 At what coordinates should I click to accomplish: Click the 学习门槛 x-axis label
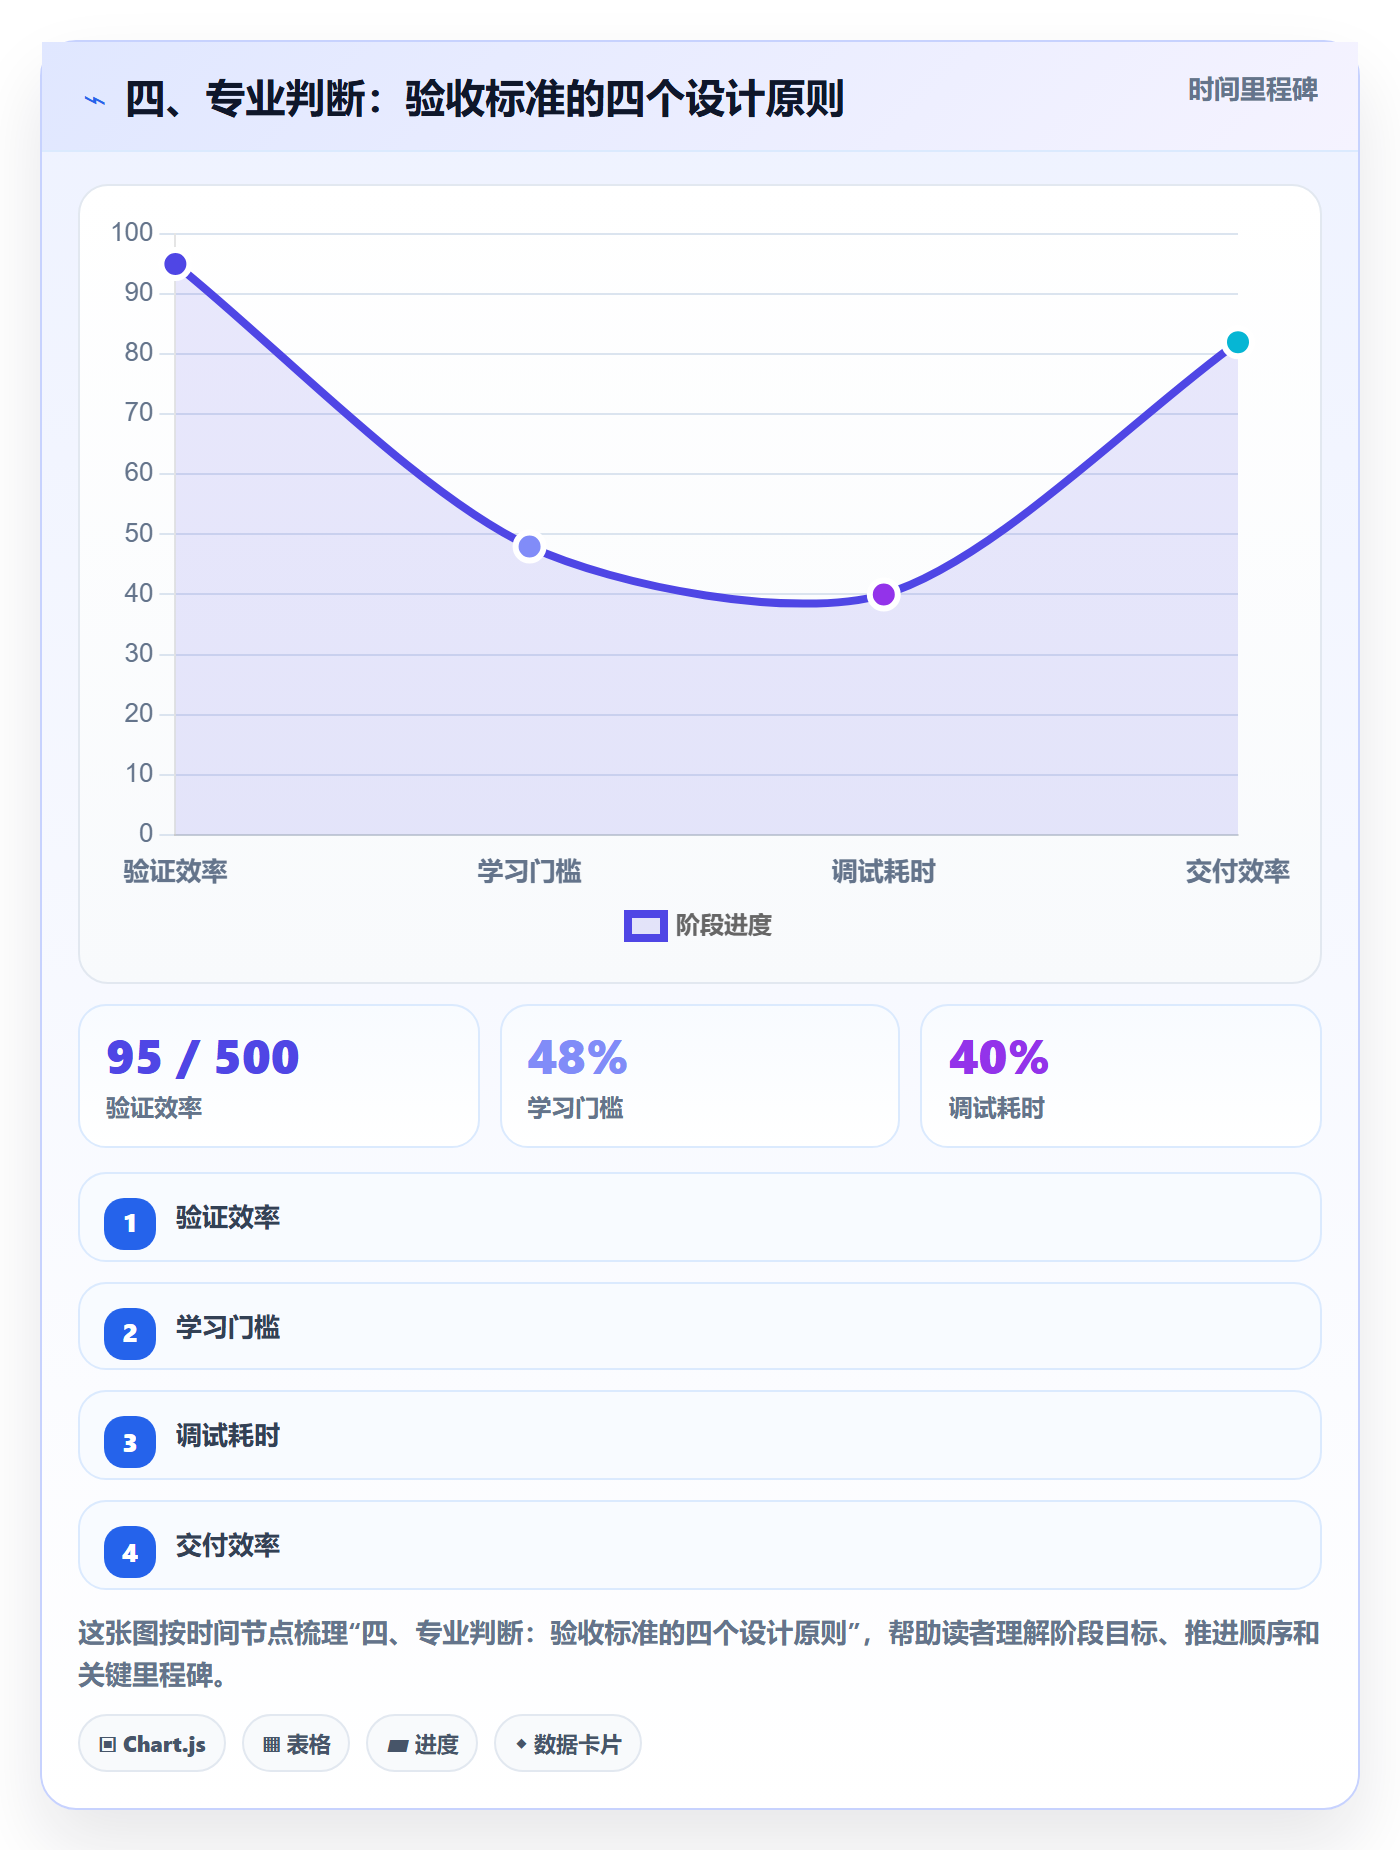529,871
